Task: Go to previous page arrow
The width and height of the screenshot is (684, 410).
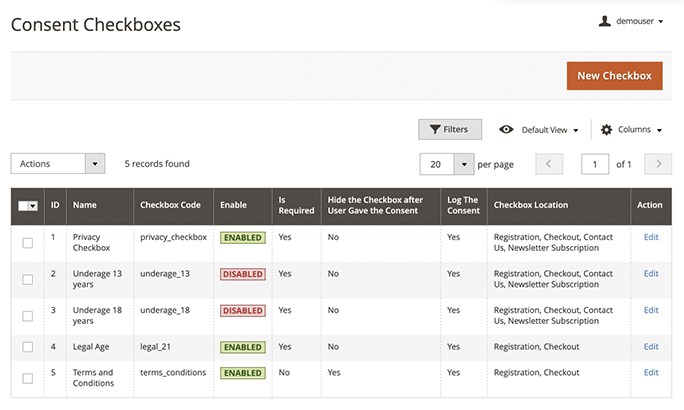Action: point(550,164)
